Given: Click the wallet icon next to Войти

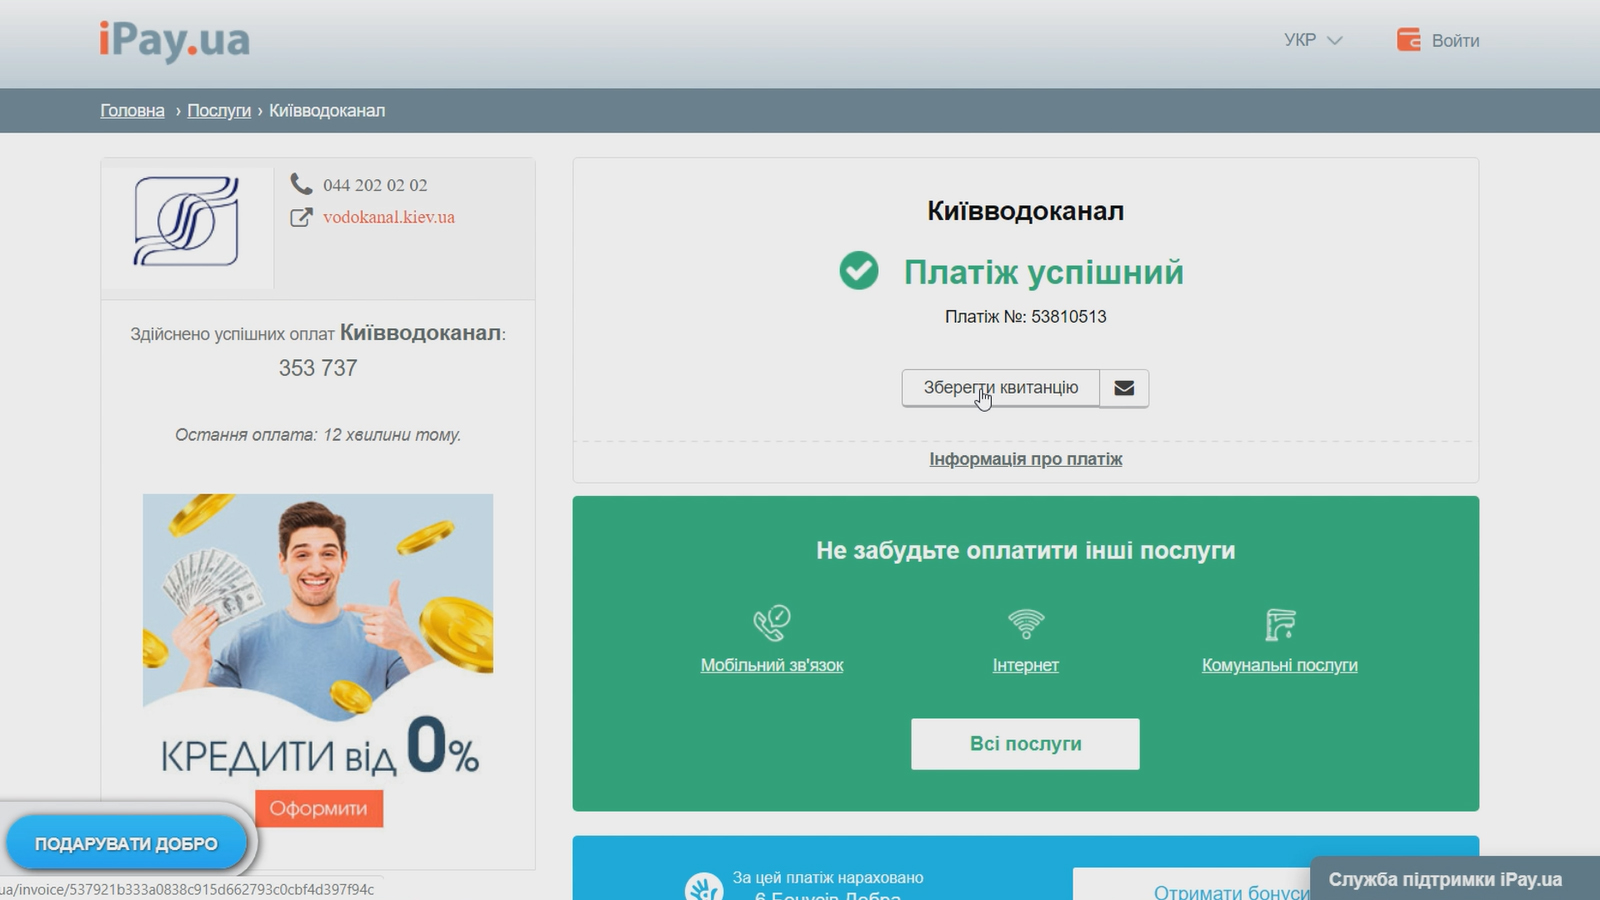Looking at the screenshot, I should coord(1408,40).
